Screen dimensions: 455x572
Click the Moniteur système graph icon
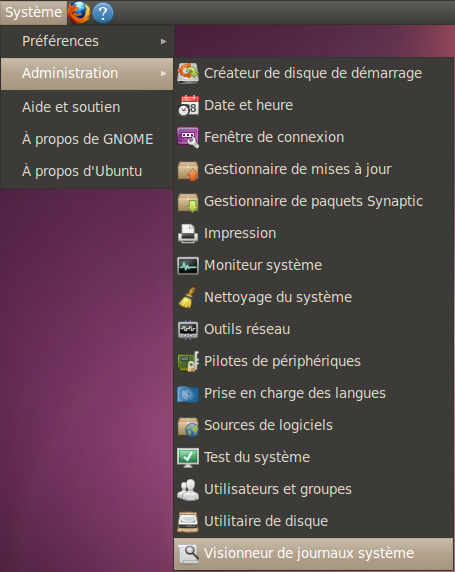click(188, 266)
